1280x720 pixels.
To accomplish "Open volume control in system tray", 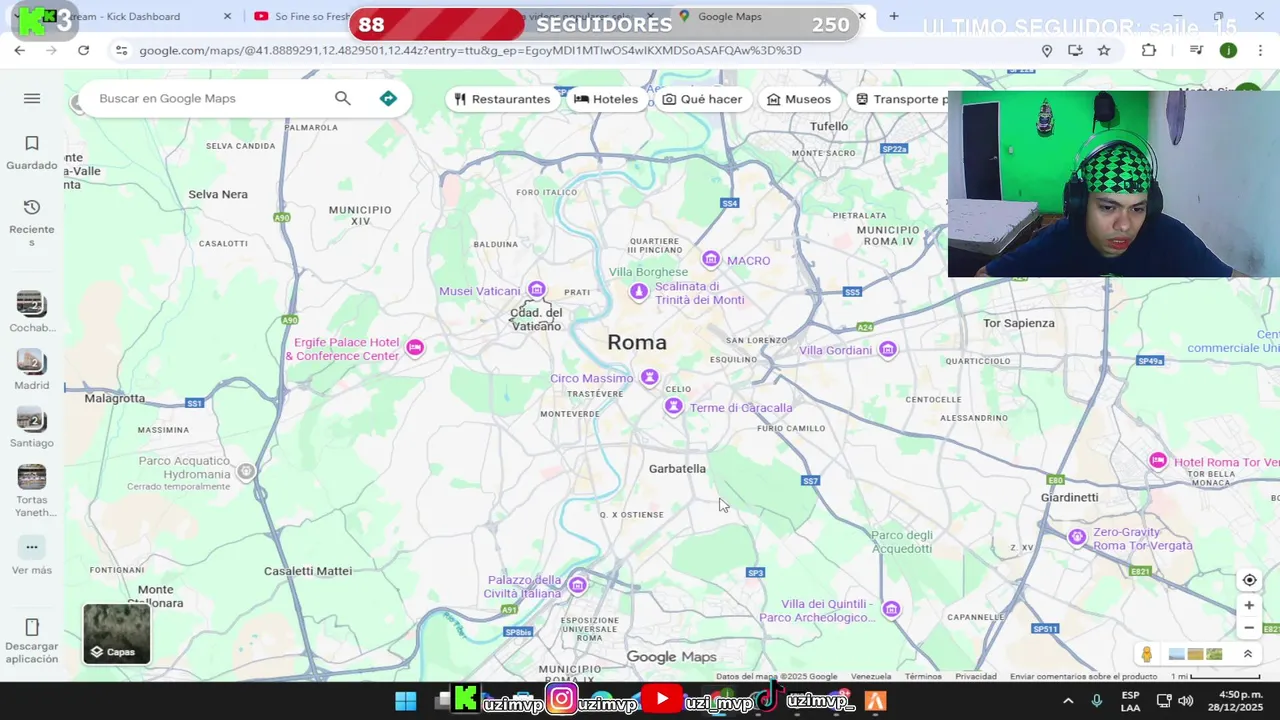I will point(1185,701).
